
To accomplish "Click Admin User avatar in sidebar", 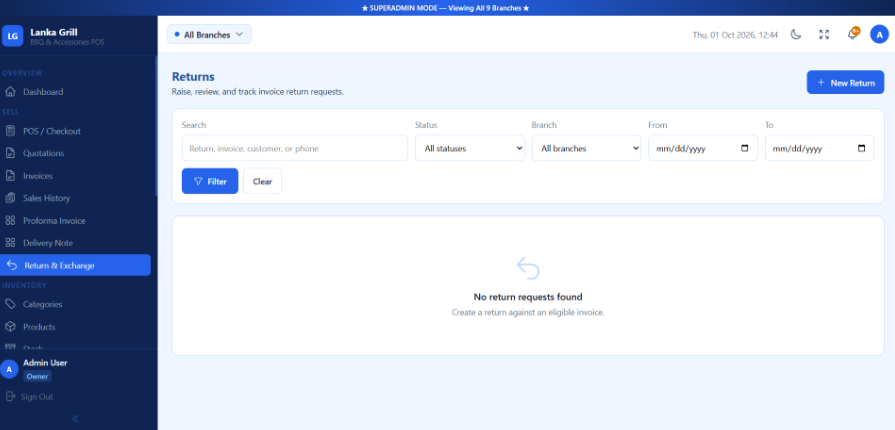I will pyautogui.click(x=9, y=369).
